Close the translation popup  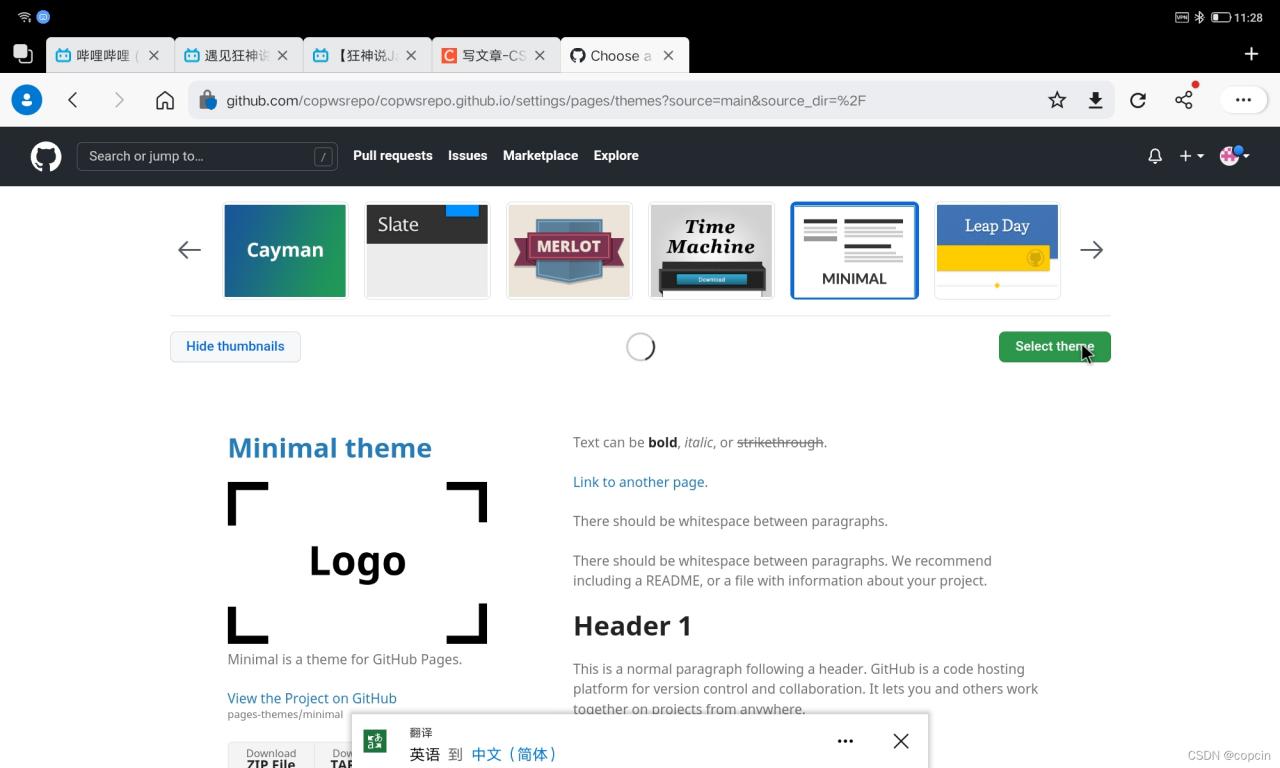pyautogui.click(x=901, y=741)
